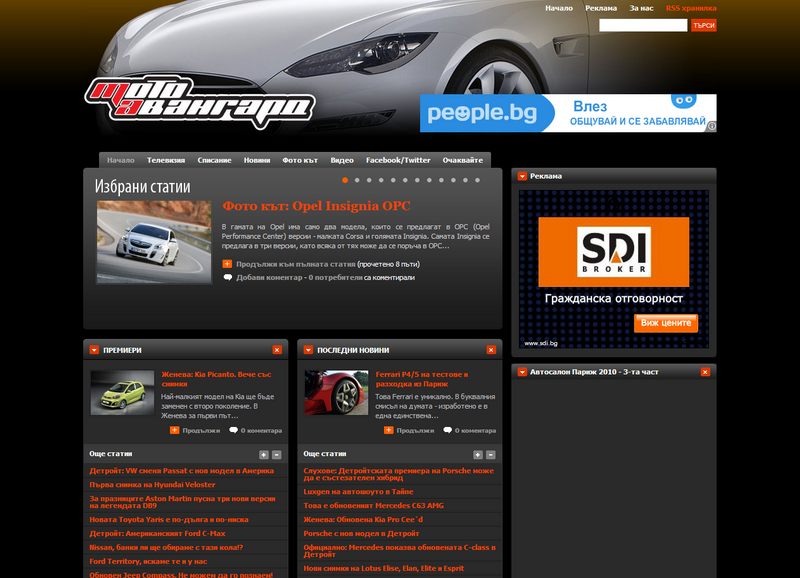Click the SDI Broker logo in the ad

pos(614,252)
